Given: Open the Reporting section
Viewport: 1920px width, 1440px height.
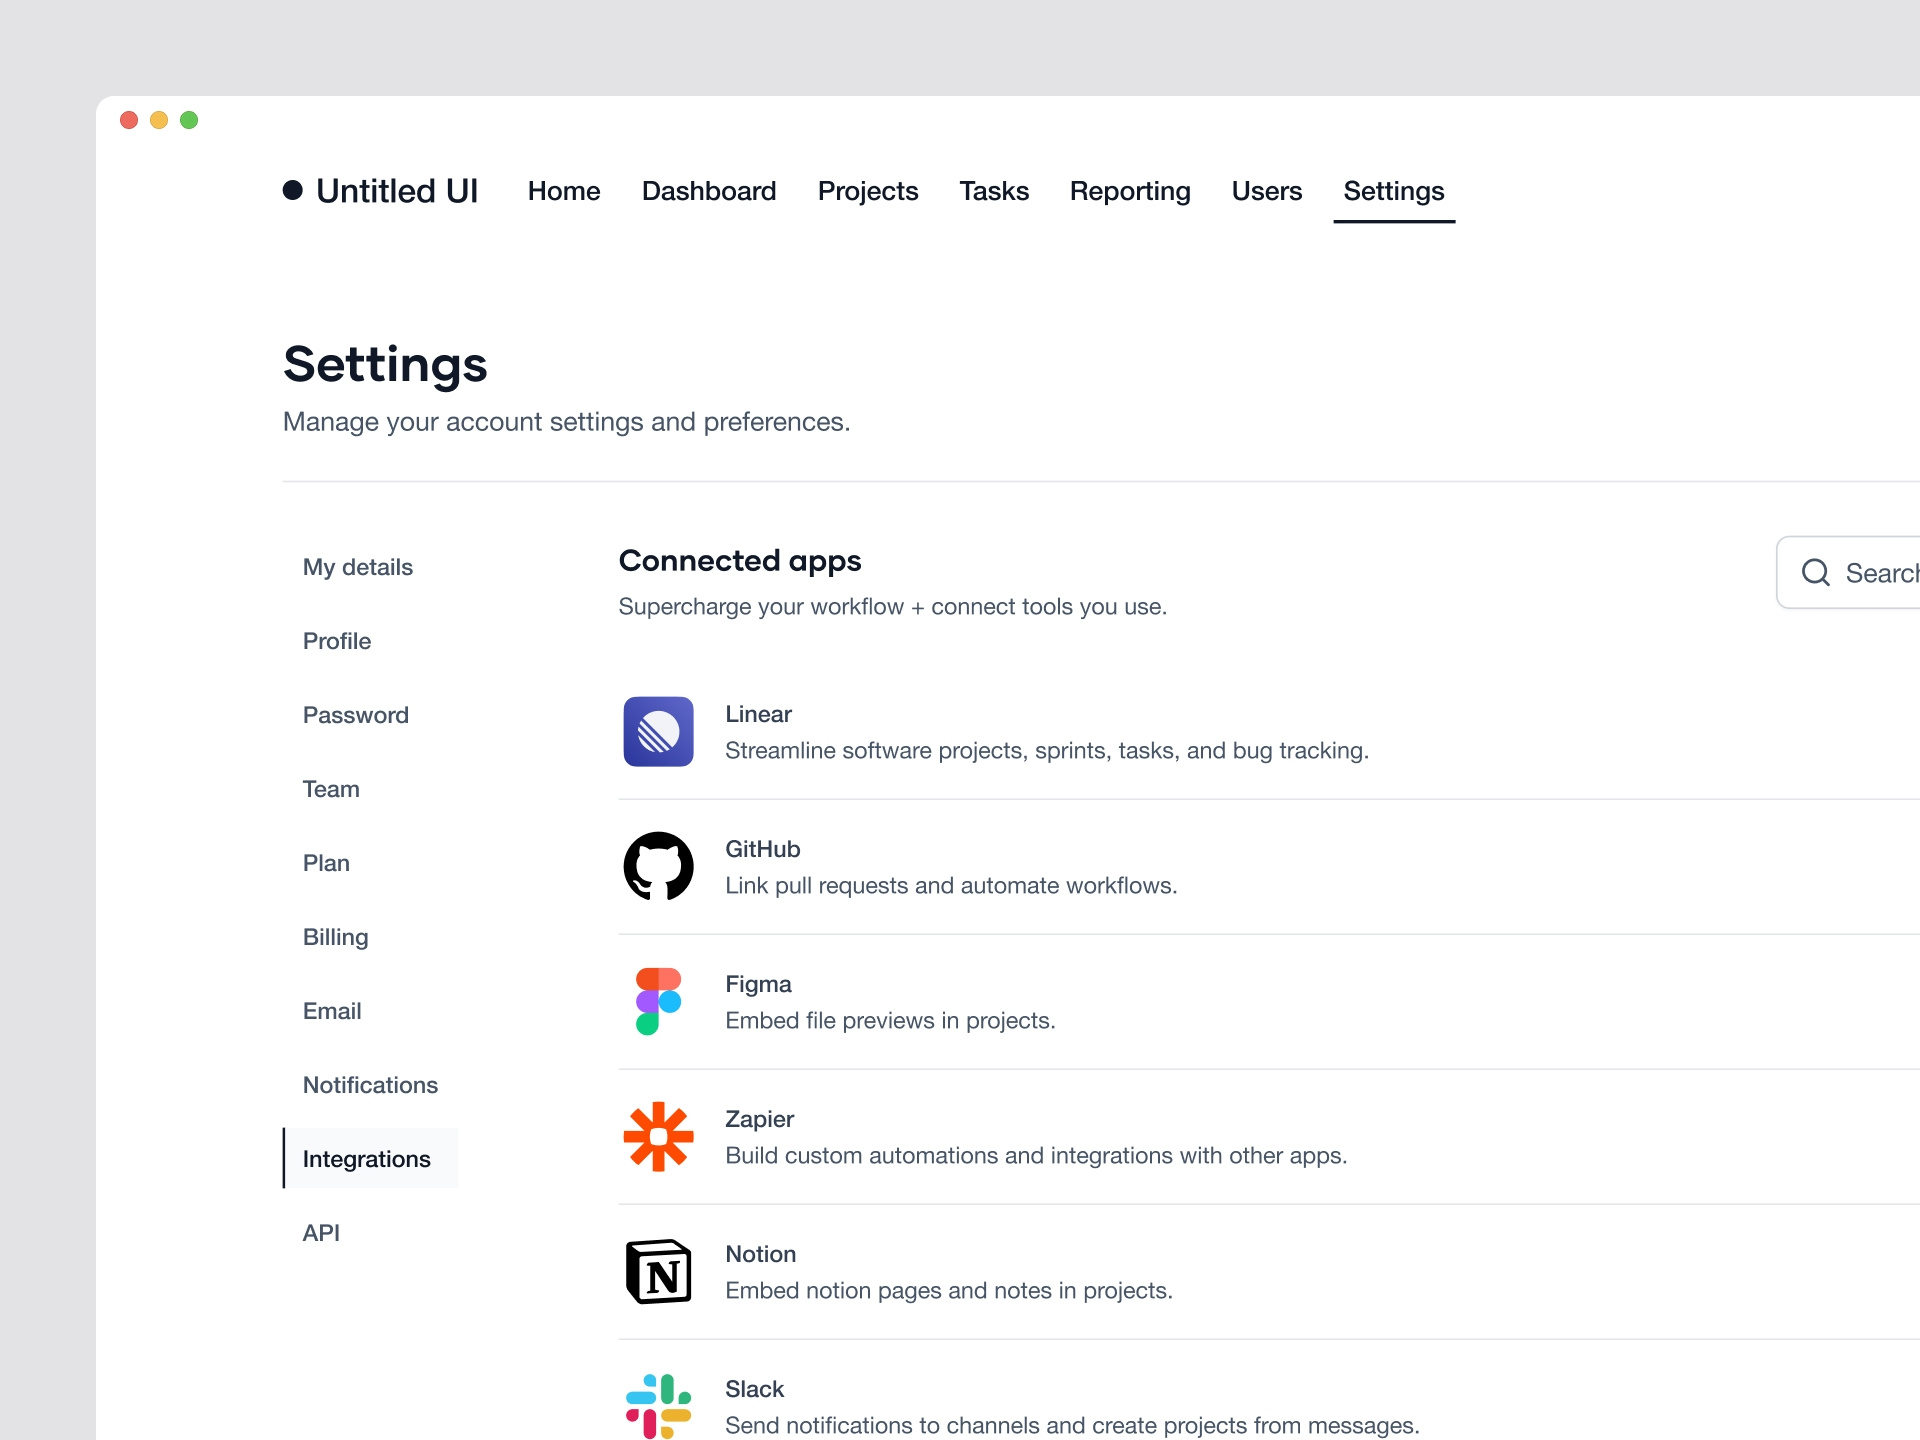Looking at the screenshot, I should click(1130, 191).
